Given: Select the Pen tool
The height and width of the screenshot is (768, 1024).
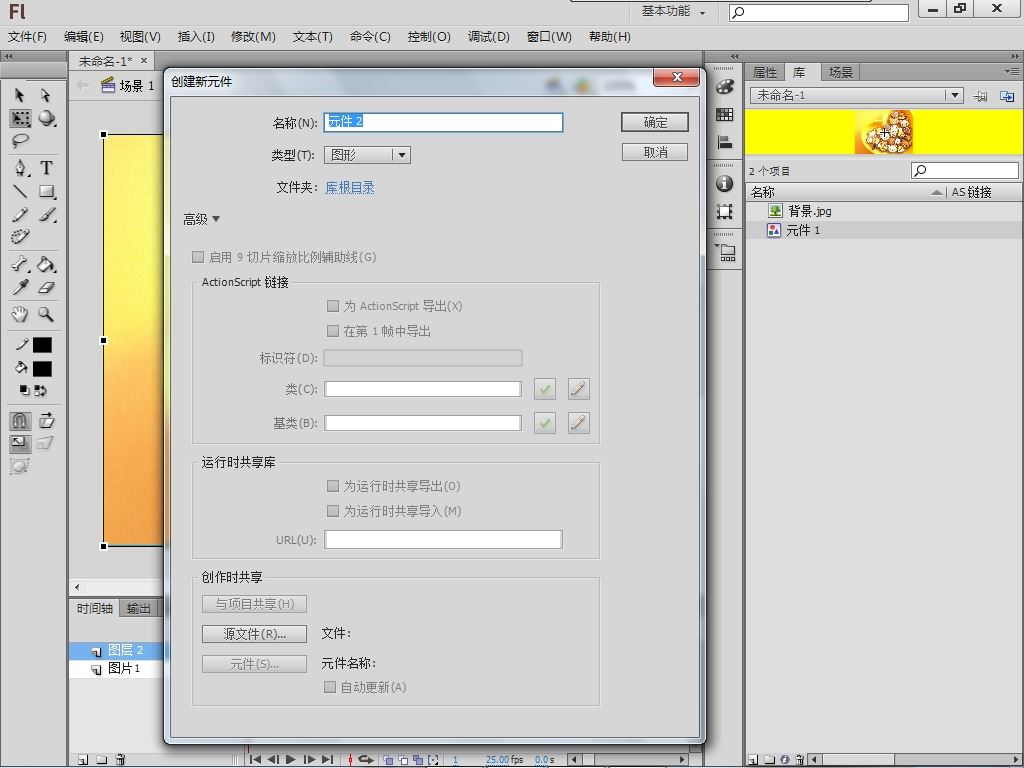Looking at the screenshot, I should coord(20,168).
